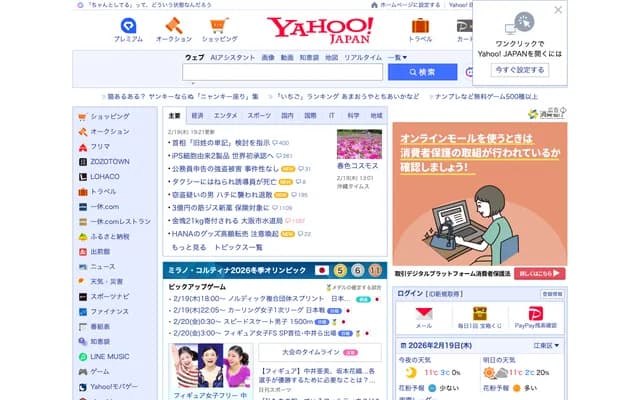Switch to the スポーツ news tab
The image size is (640, 400).
(259, 116)
